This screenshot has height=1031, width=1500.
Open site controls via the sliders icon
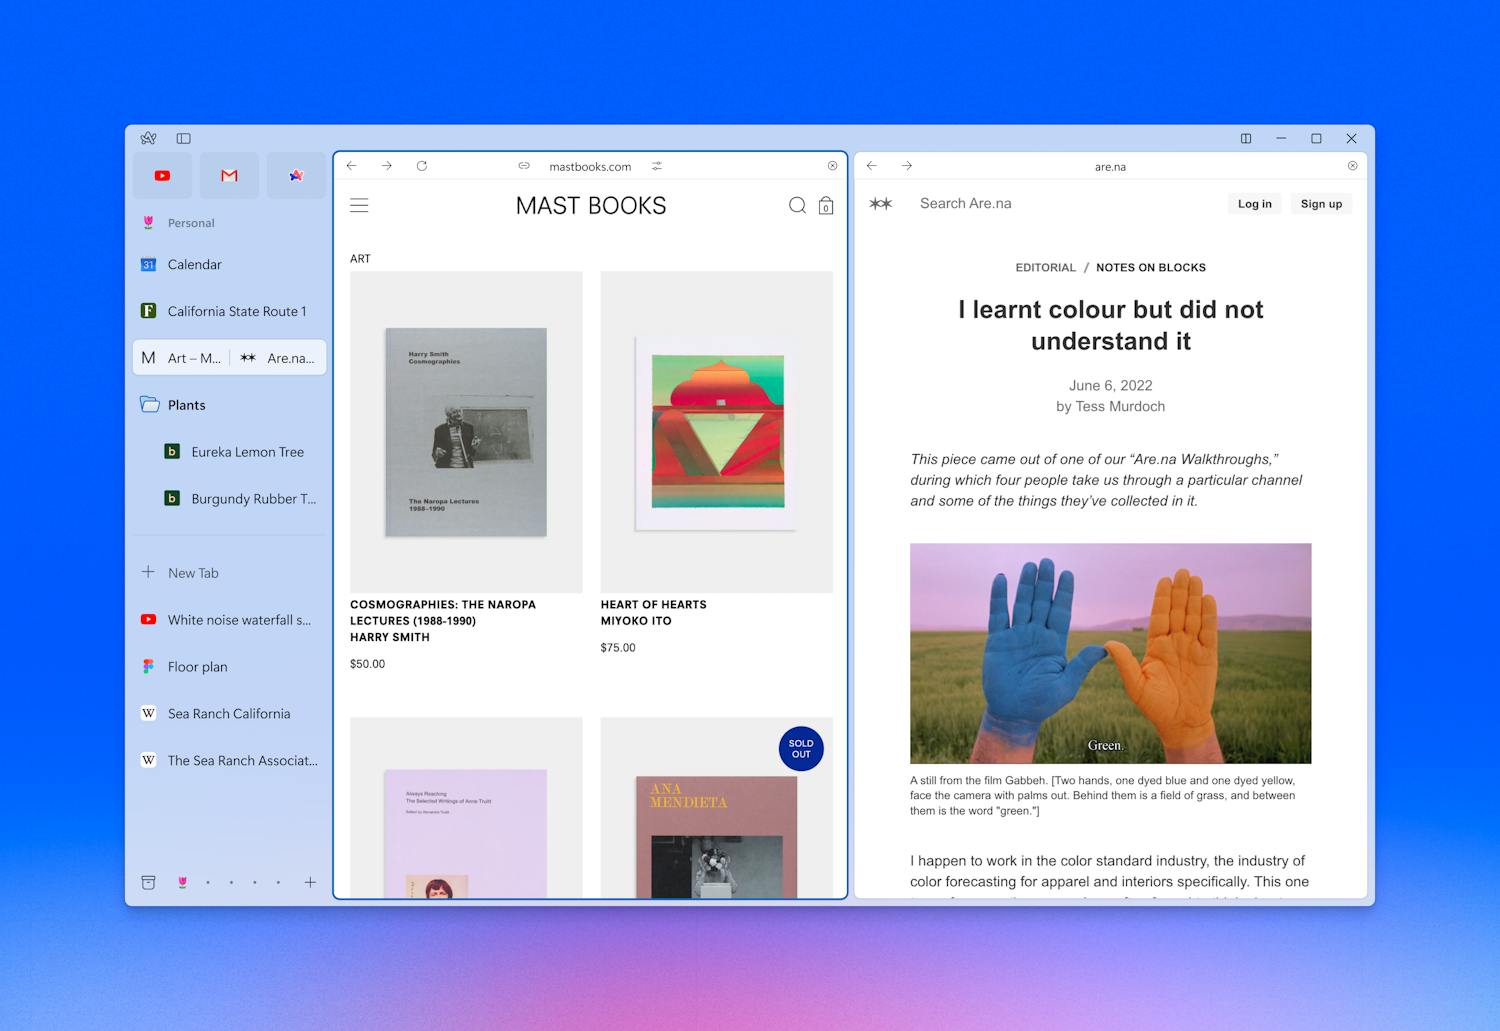click(x=657, y=166)
